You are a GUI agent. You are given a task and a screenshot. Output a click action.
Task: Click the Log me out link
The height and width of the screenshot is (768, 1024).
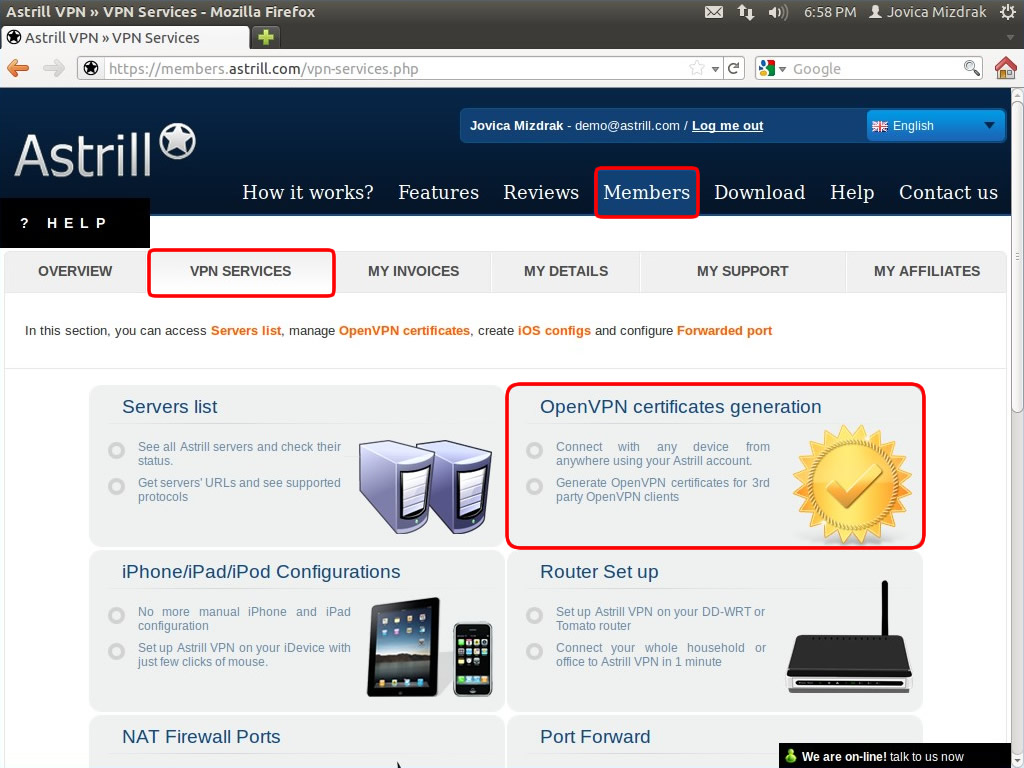[x=728, y=125]
